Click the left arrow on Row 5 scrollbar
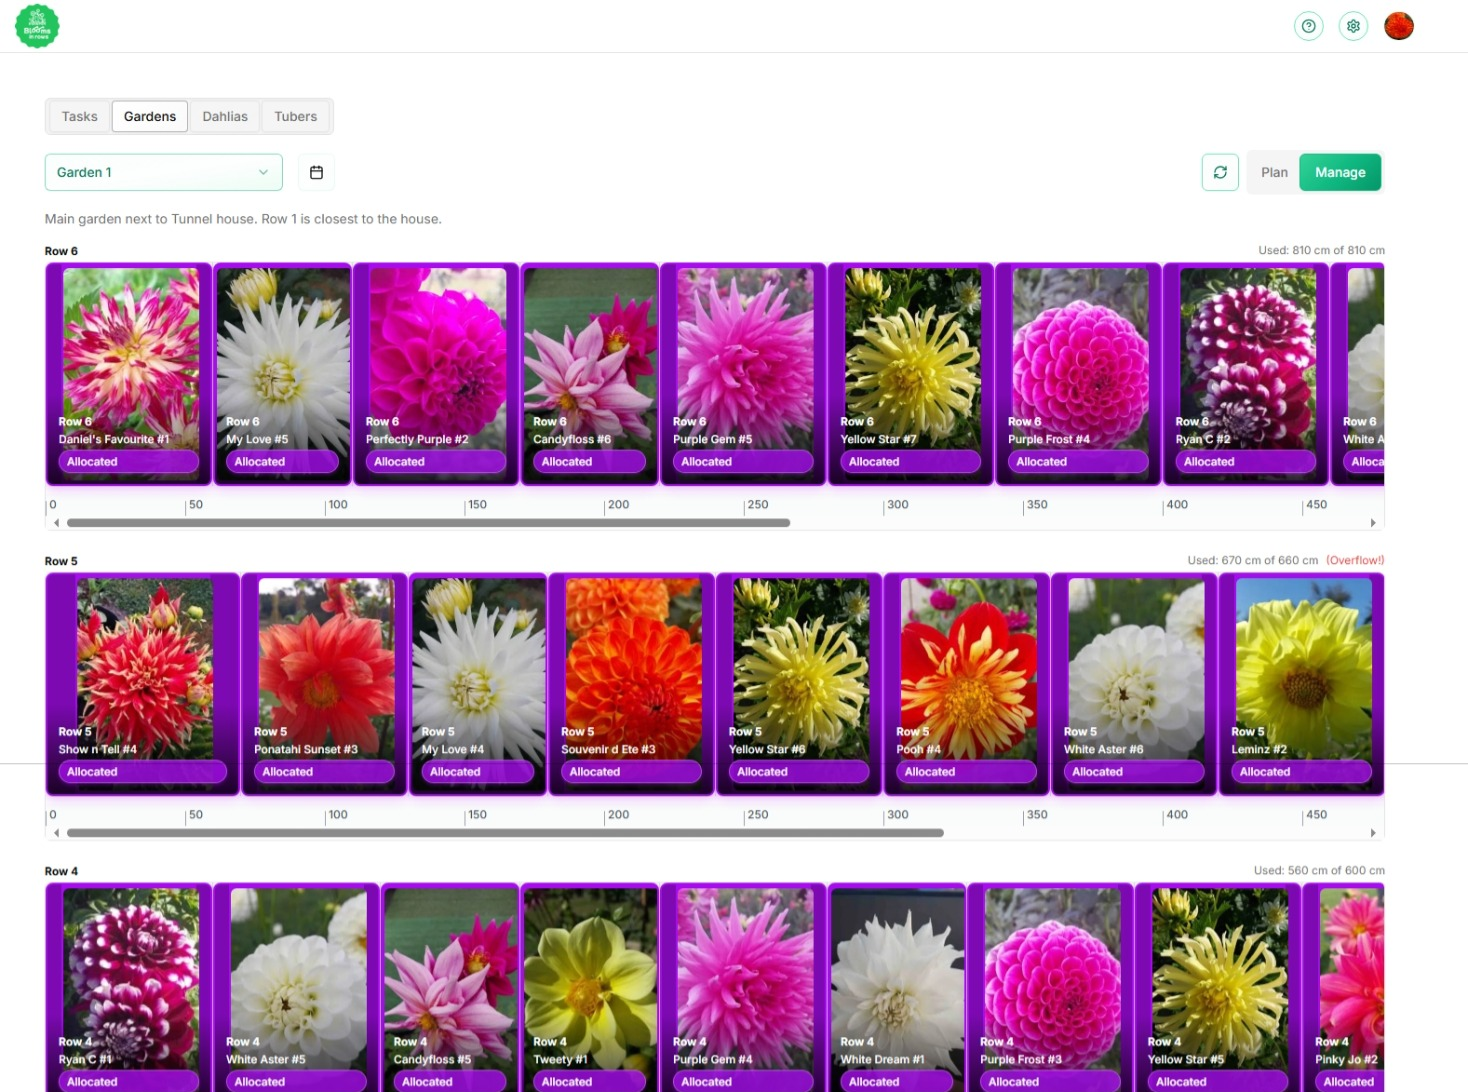This screenshot has height=1092, width=1468. coord(56,832)
